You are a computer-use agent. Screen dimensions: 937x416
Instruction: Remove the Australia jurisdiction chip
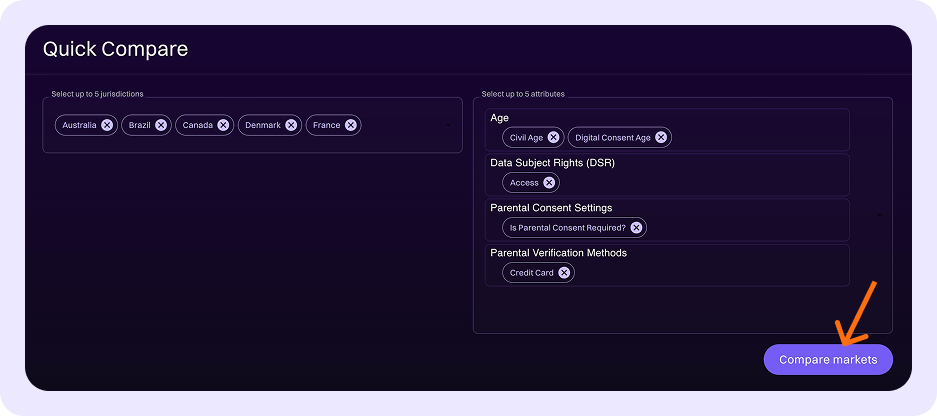[107, 125]
